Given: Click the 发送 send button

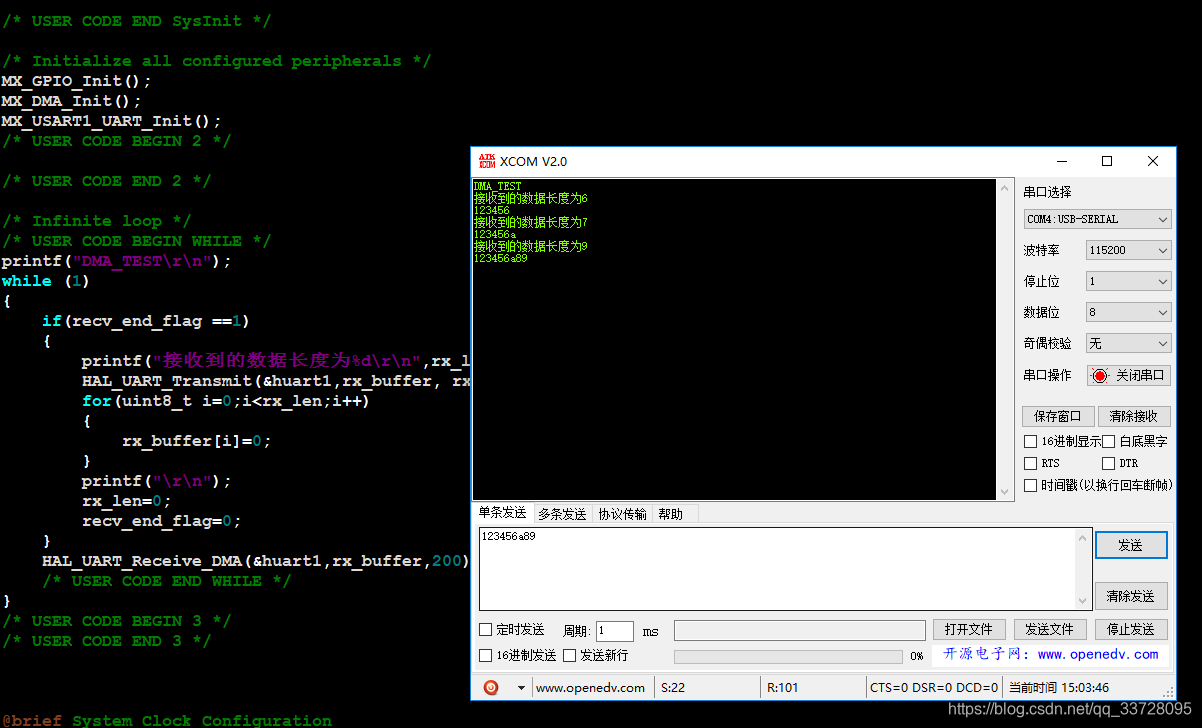Looking at the screenshot, I should 1130,545.
